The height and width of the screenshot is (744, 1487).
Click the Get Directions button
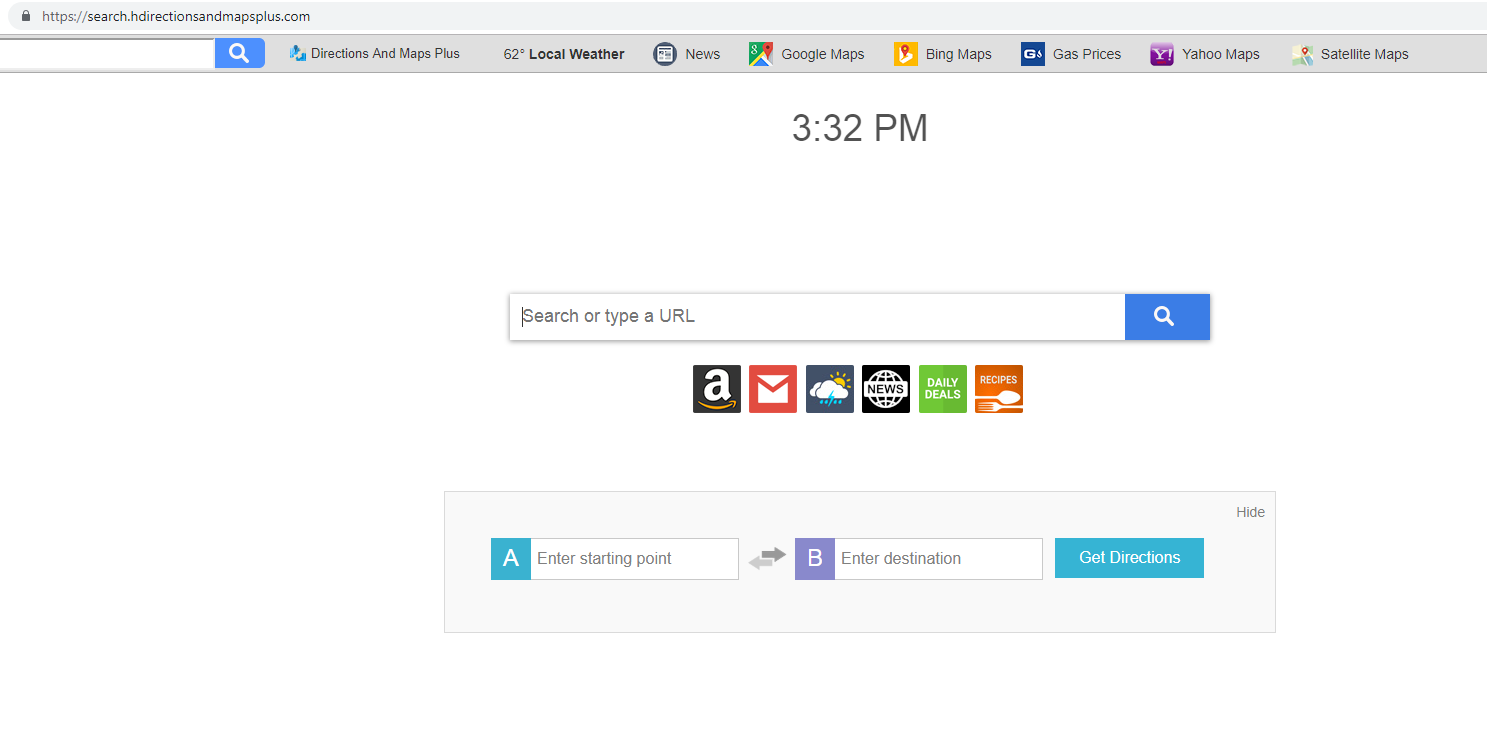[x=1129, y=558]
